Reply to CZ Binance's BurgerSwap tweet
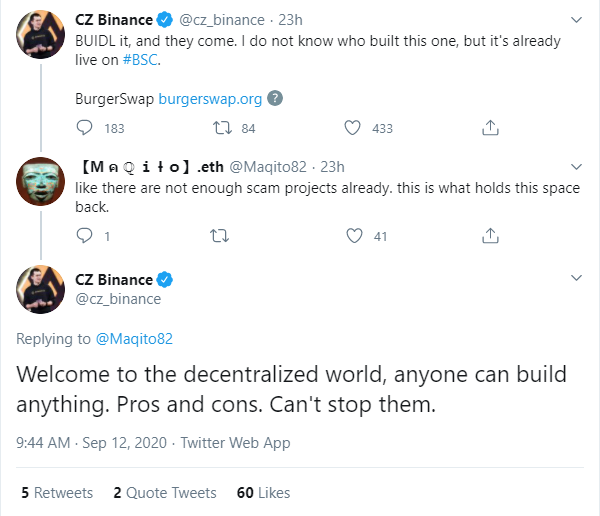 coord(85,128)
